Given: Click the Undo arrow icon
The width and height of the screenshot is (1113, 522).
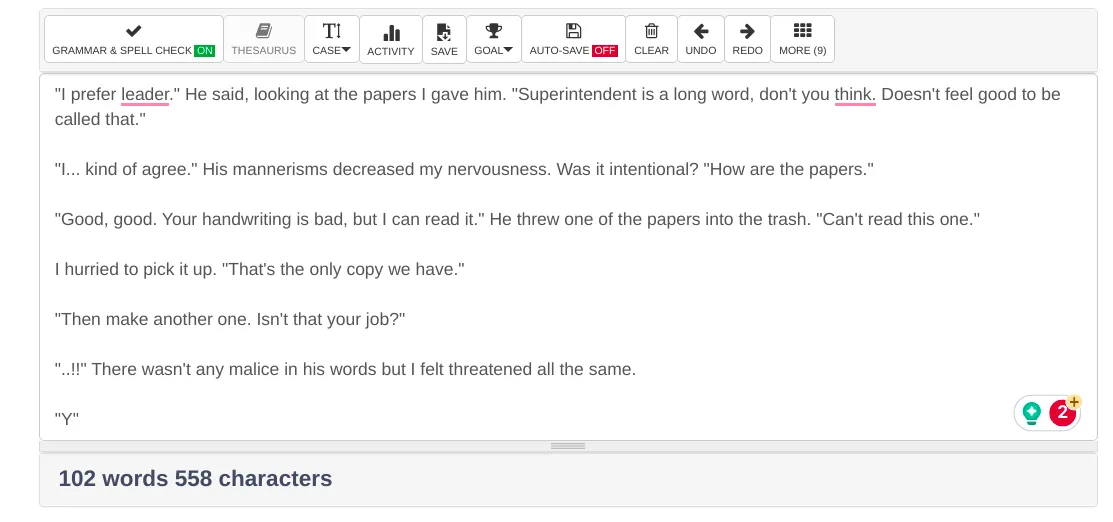Looking at the screenshot, I should 701,31.
